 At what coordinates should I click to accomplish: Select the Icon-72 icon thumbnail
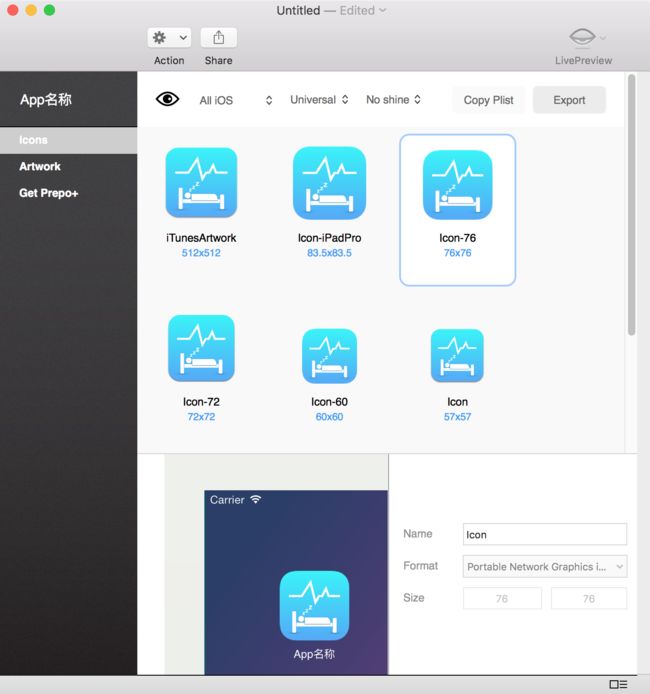click(x=201, y=348)
